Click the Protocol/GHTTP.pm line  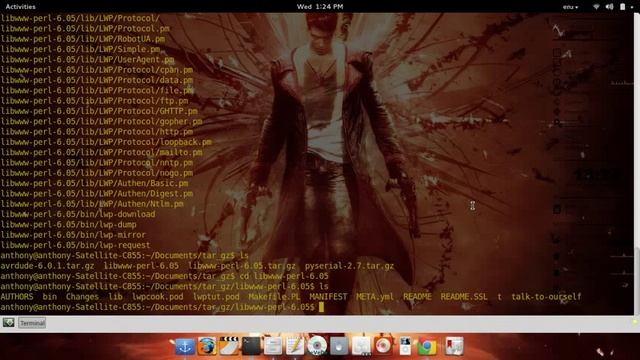pyautogui.click(x=99, y=111)
